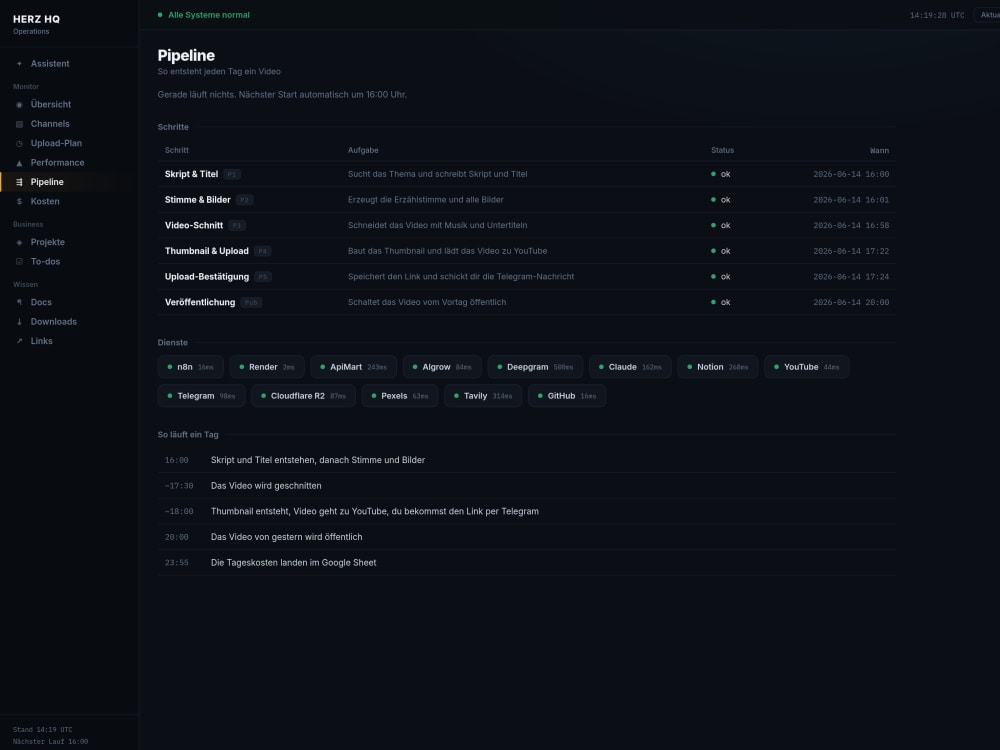Click the Channels sidebar icon

pyautogui.click(x=19, y=124)
